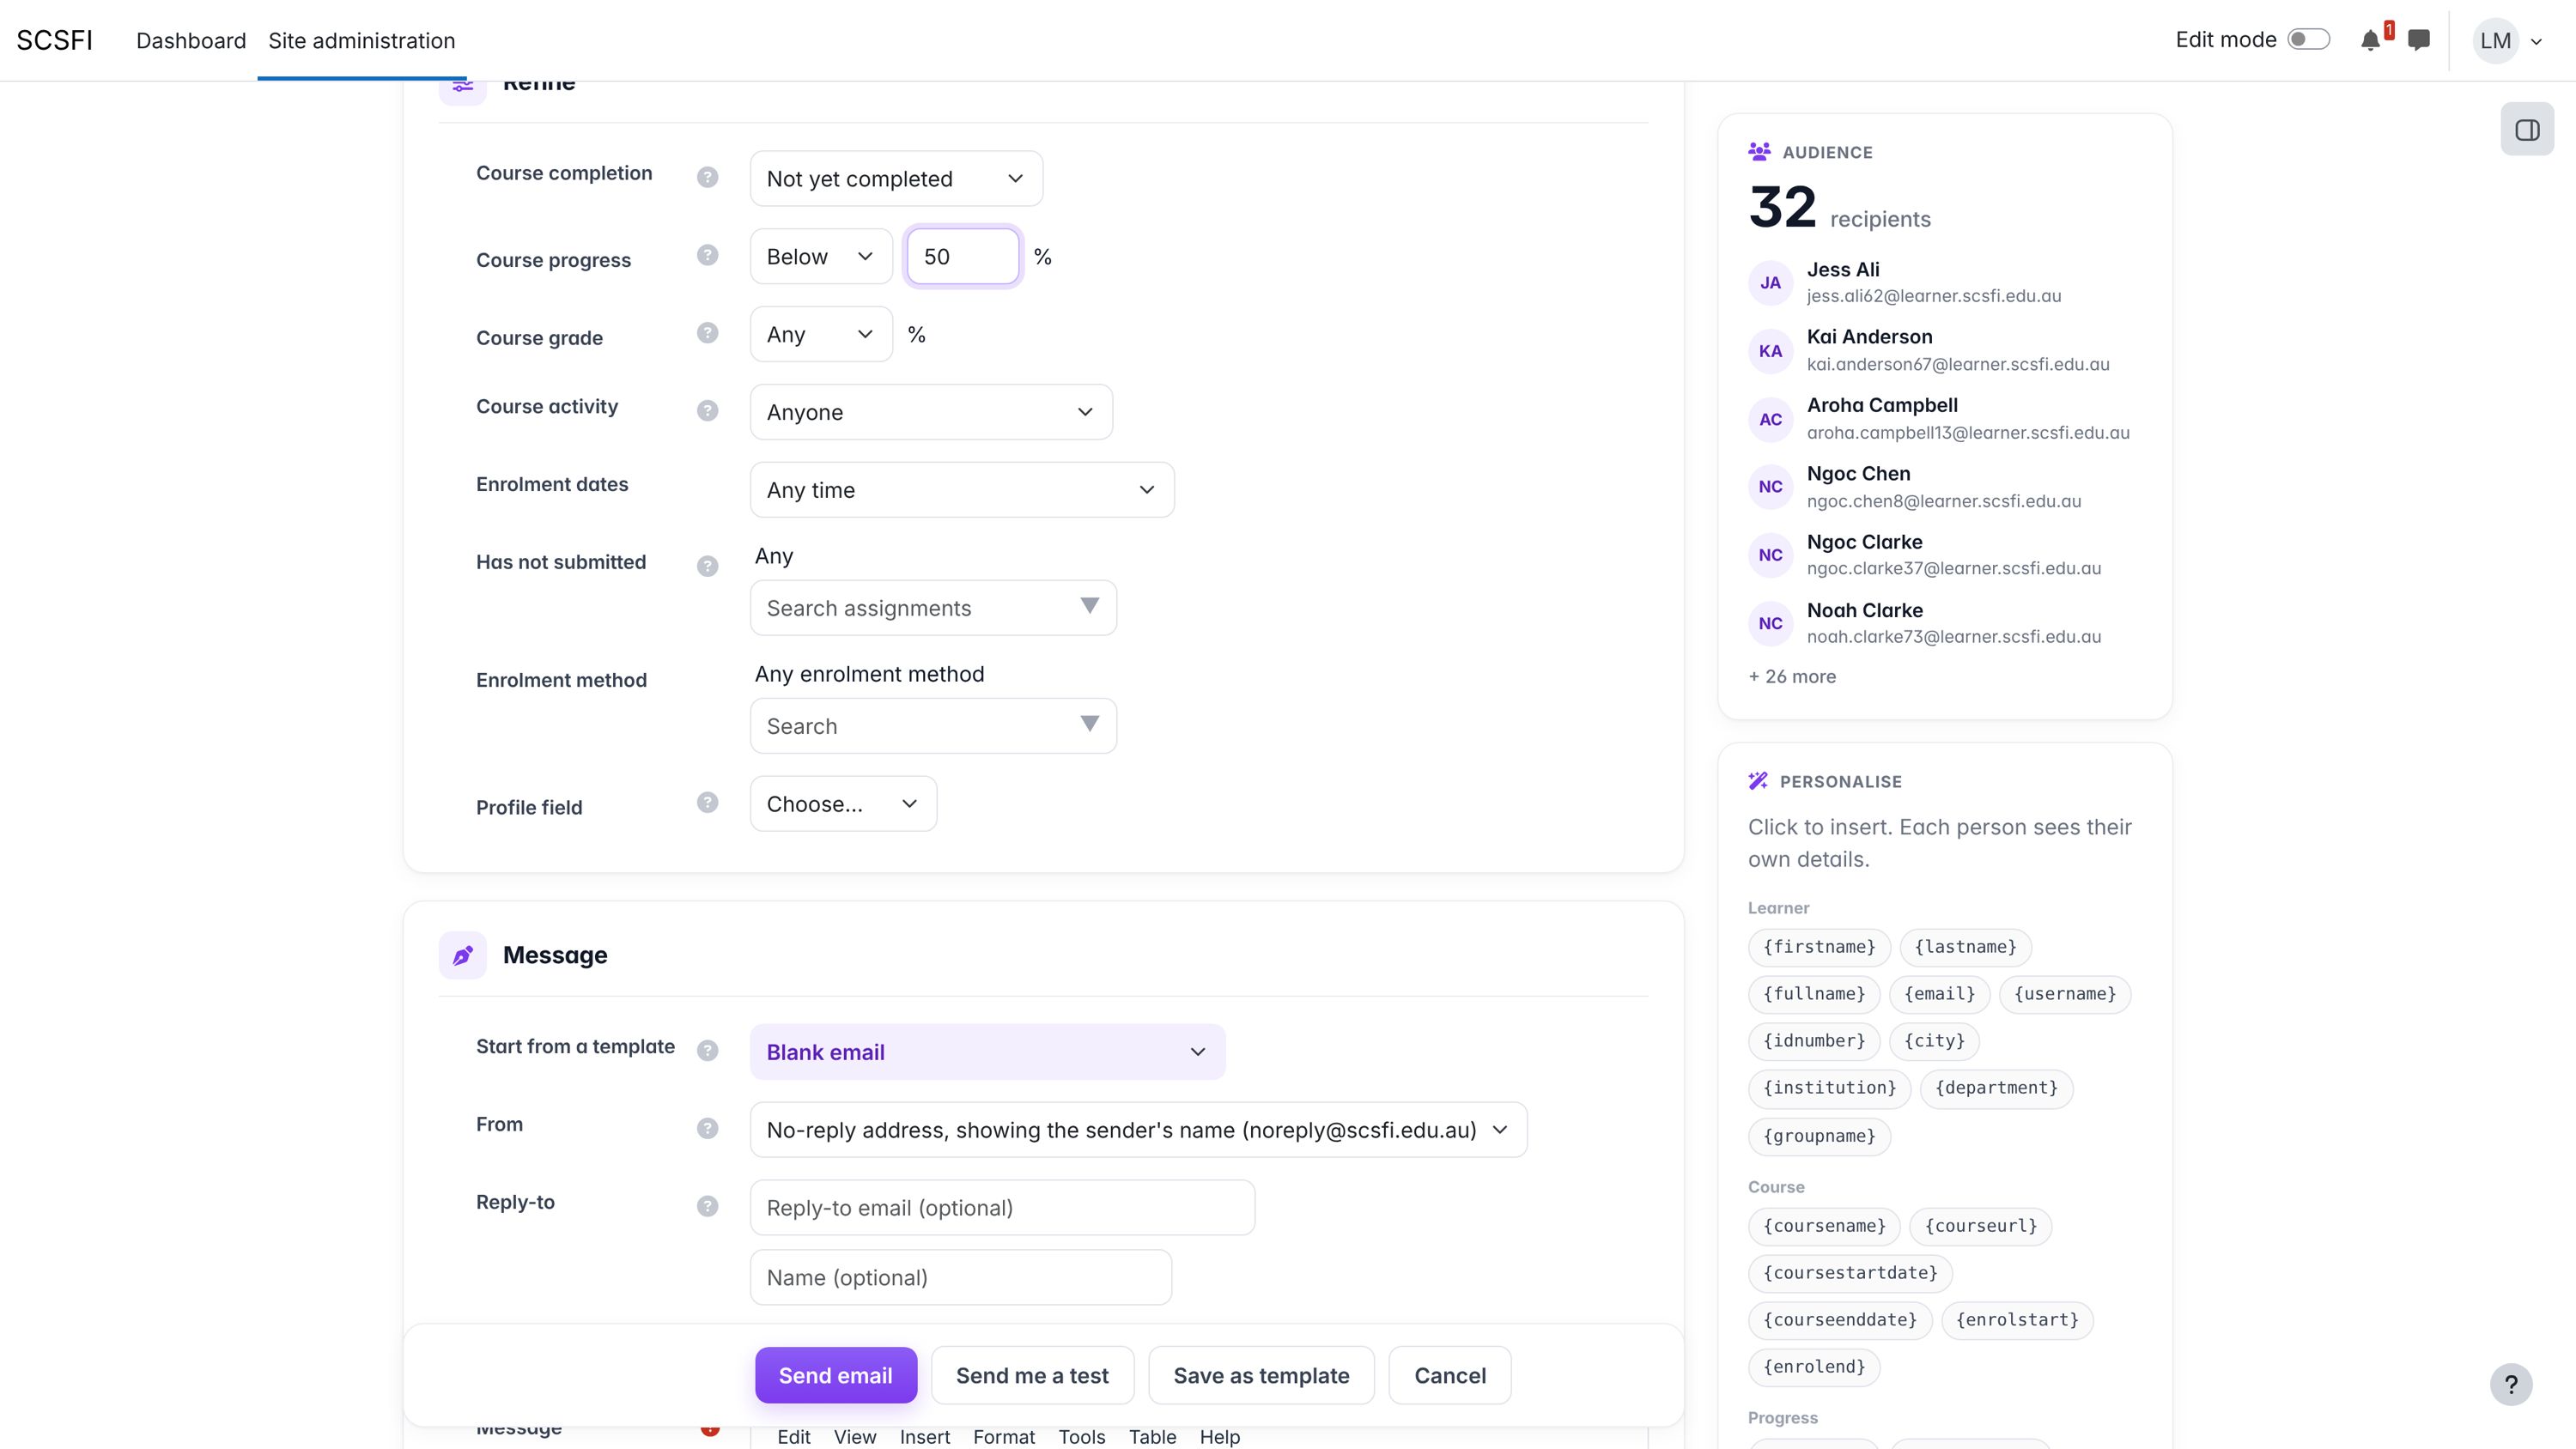Open the editor Insert menu

[x=924, y=1437]
